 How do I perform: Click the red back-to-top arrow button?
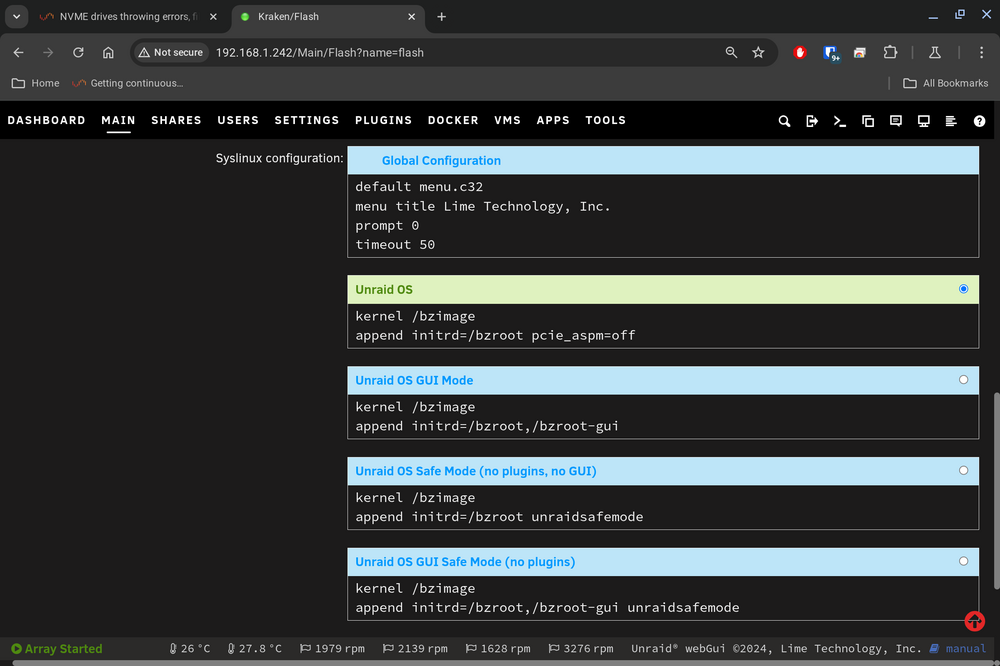pos(974,621)
